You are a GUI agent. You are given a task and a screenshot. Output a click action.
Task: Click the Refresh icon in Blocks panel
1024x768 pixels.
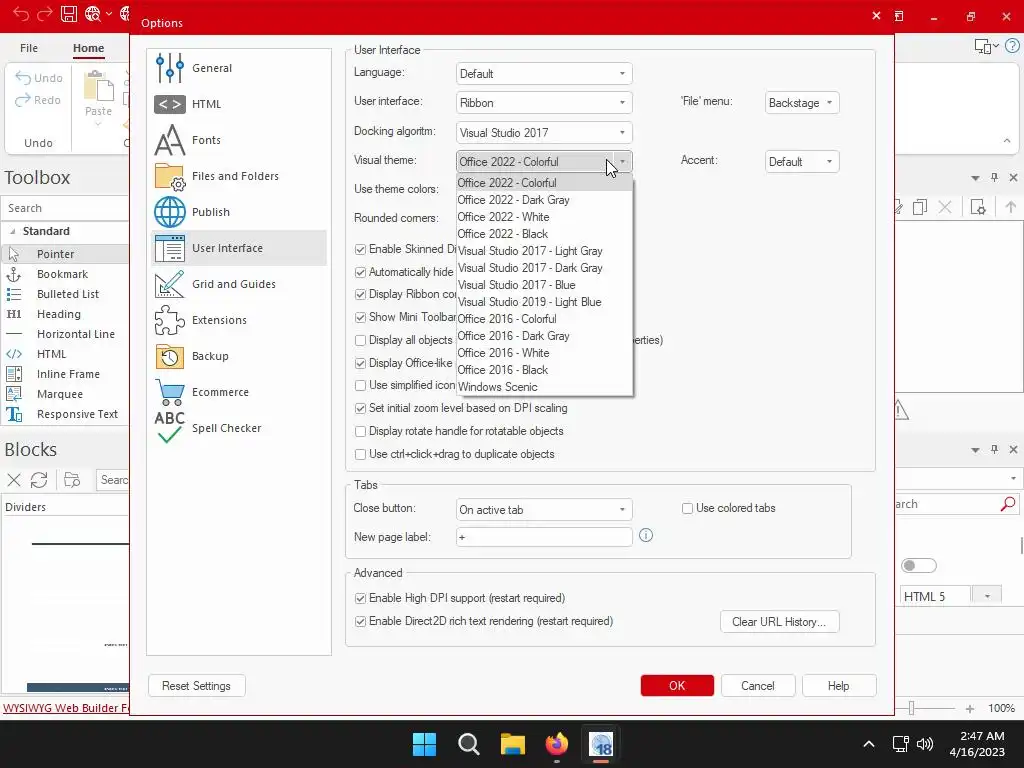(39, 480)
